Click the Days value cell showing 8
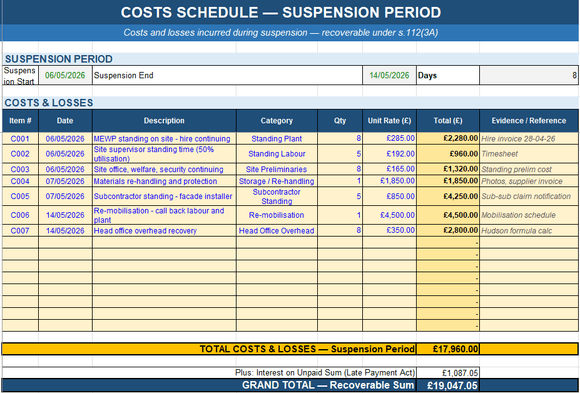The width and height of the screenshot is (580, 393). pyautogui.click(x=529, y=75)
